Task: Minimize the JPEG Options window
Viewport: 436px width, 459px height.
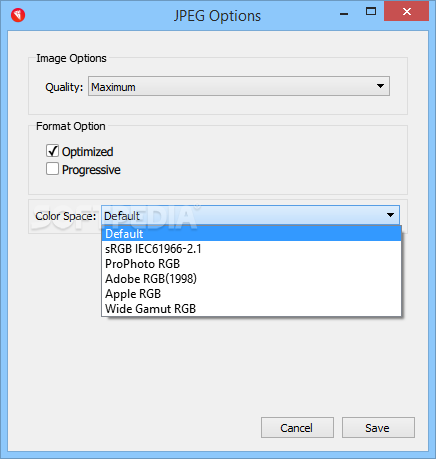Action: (344, 14)
